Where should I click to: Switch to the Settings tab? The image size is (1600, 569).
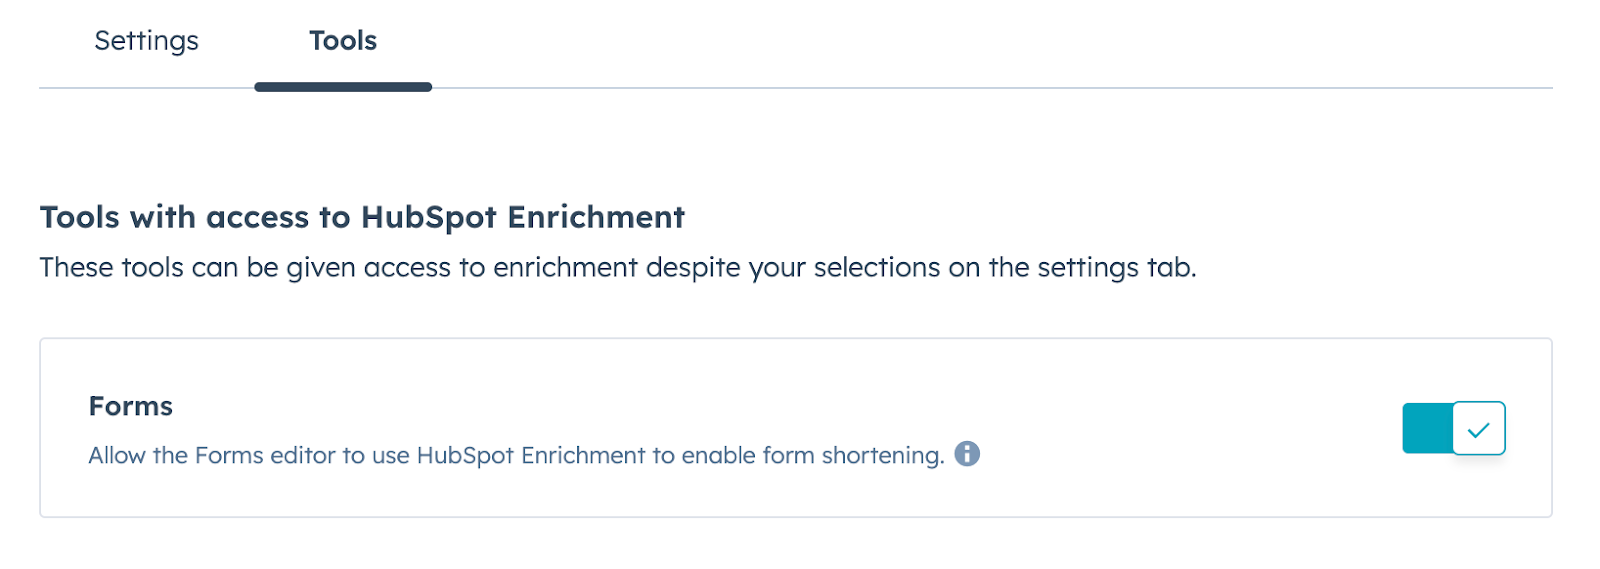(x=146, y=41)
